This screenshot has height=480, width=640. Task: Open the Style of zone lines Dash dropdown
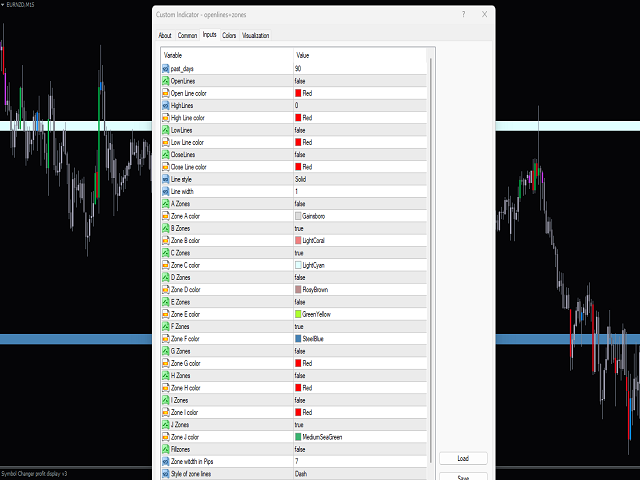(x=360, y=473)
